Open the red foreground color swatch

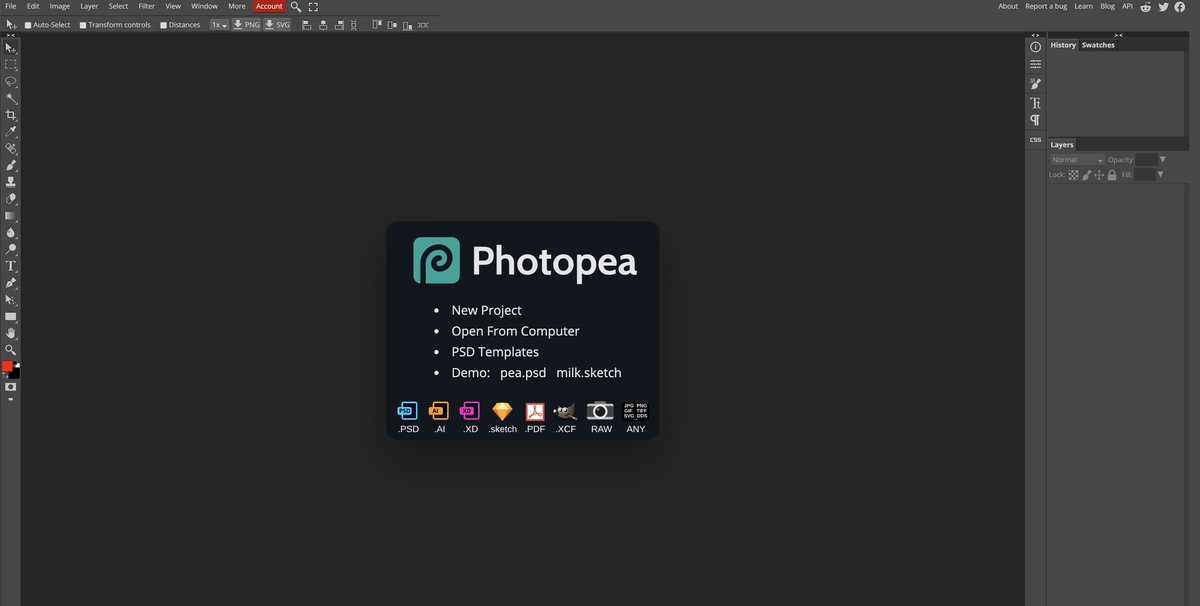click(7, 367)
